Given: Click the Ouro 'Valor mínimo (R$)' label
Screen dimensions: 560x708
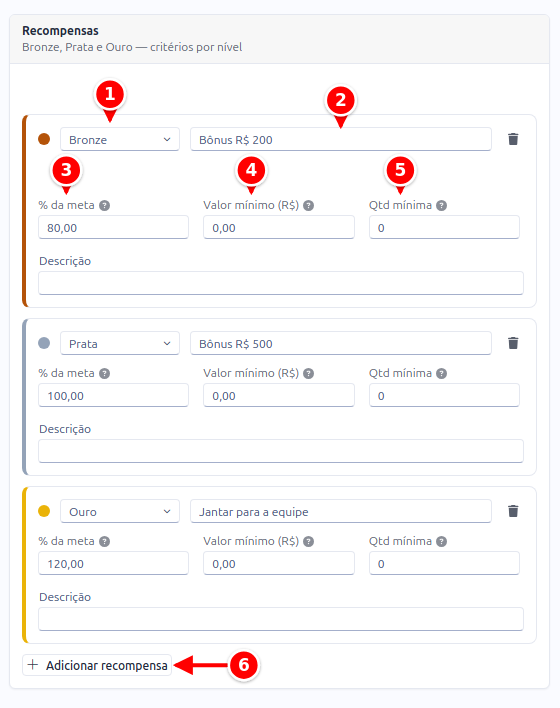Looking at the screenshot, I should [251, 541].
